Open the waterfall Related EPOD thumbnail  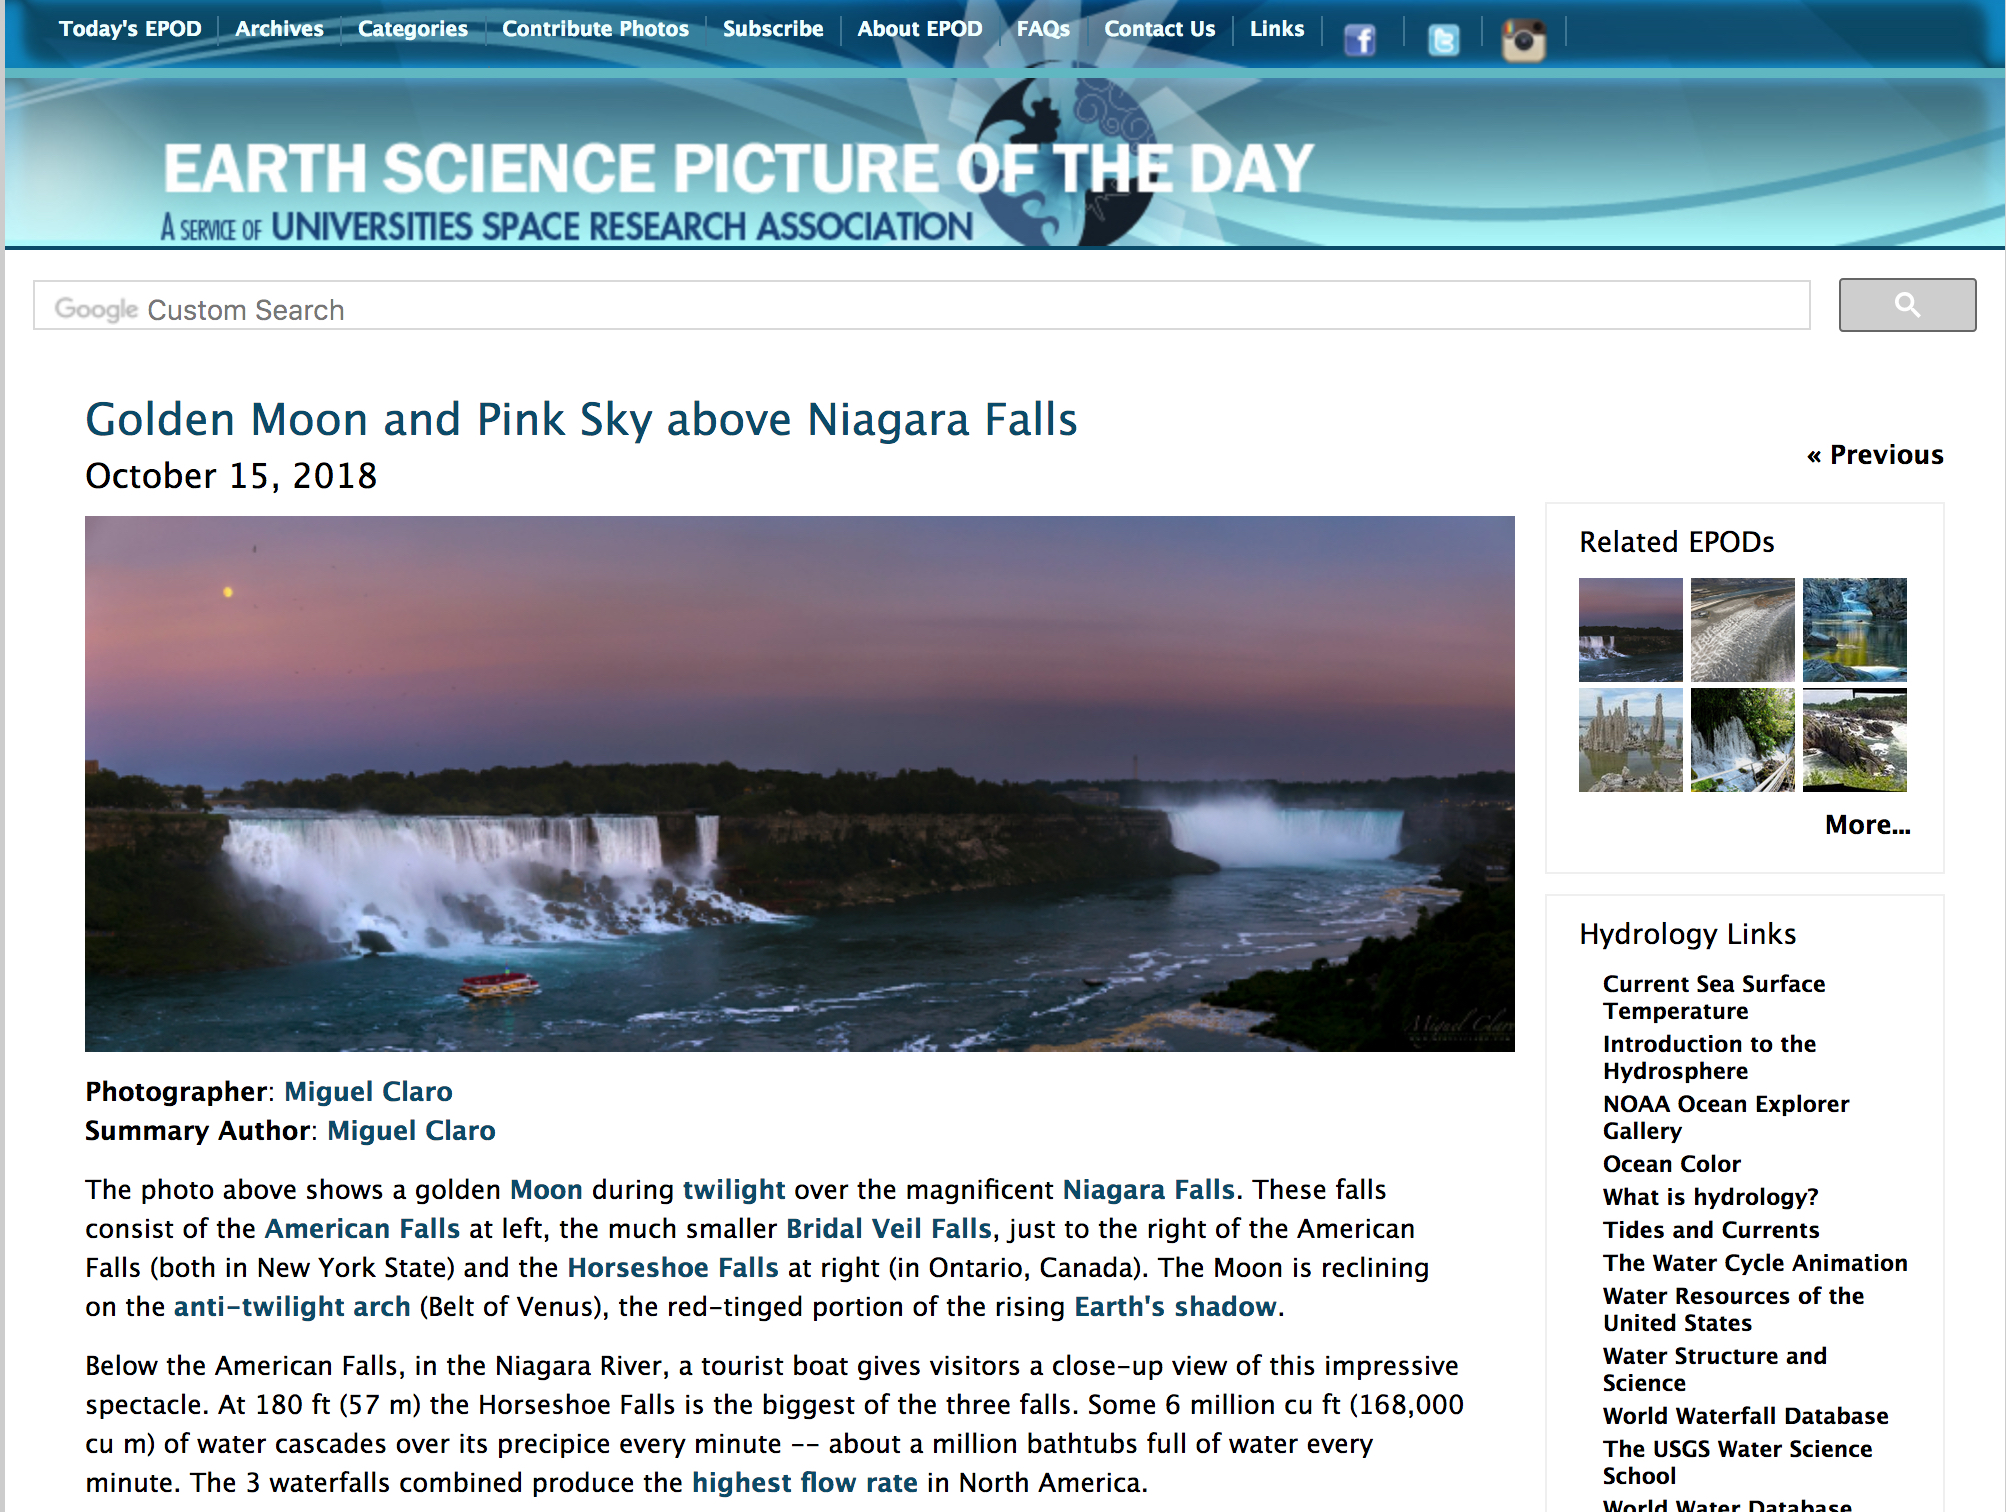click(x=1742, y=739)
